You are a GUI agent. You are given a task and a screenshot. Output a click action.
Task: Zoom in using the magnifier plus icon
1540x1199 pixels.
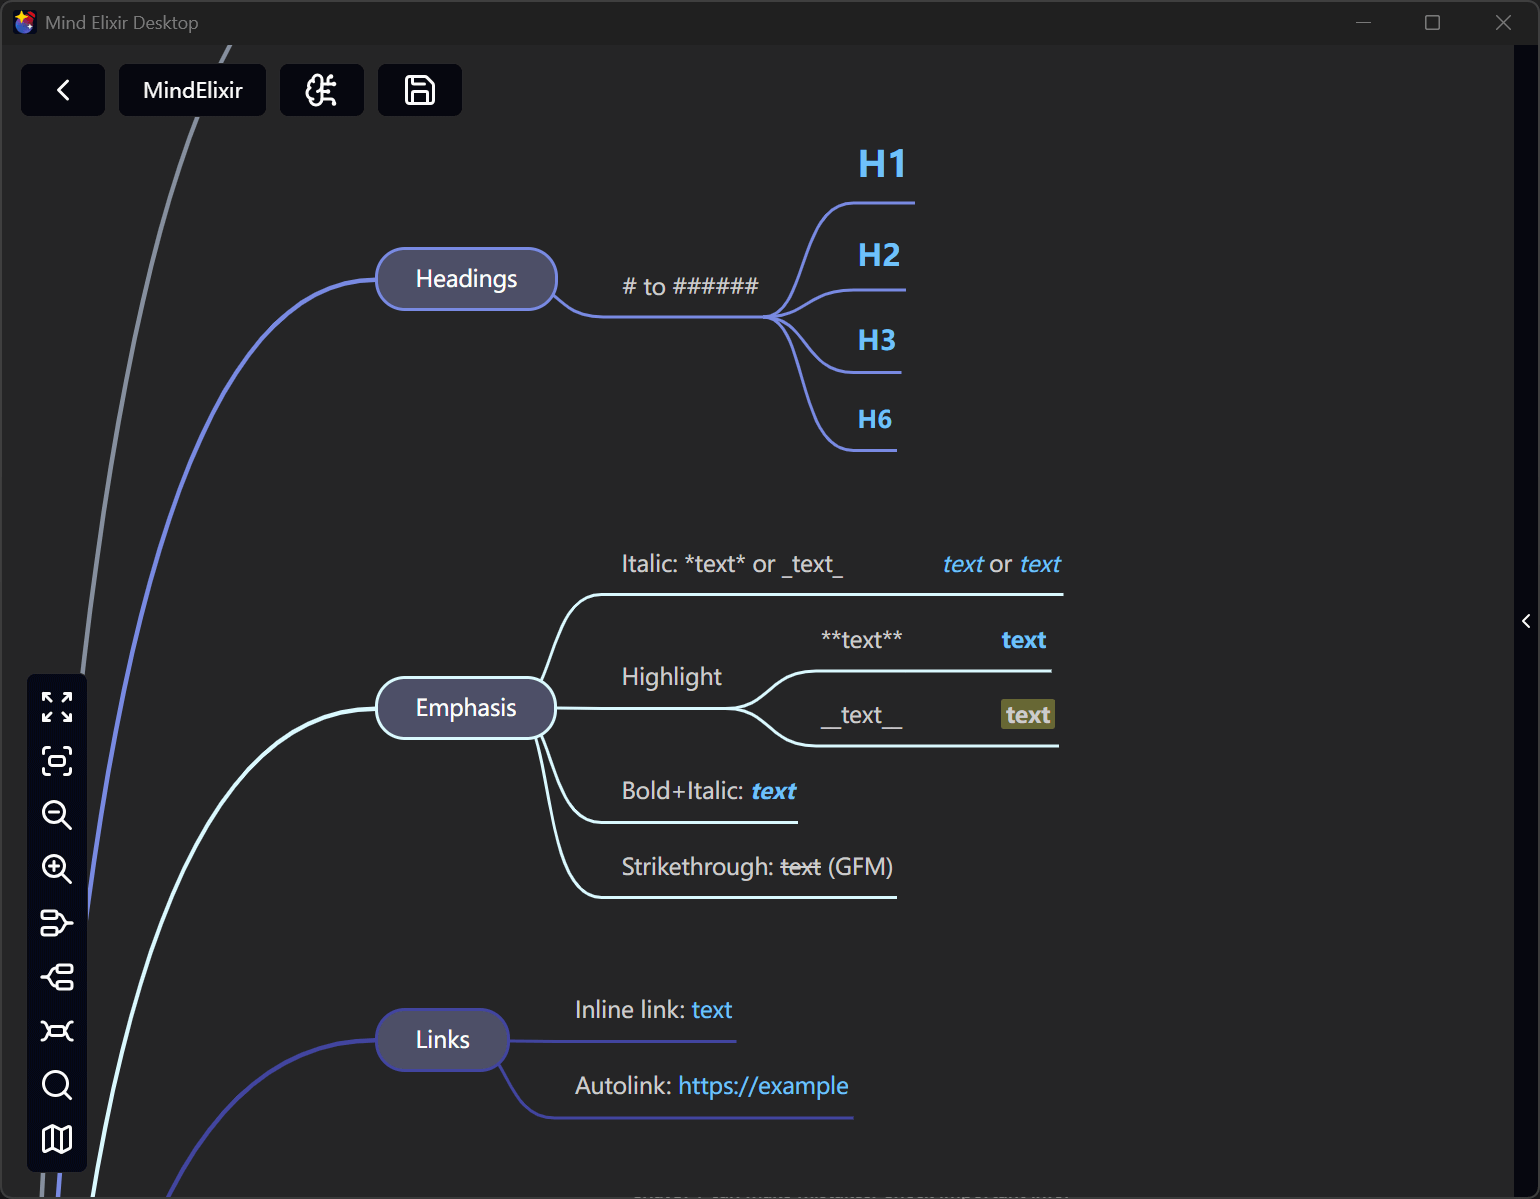tap(57, 870)
